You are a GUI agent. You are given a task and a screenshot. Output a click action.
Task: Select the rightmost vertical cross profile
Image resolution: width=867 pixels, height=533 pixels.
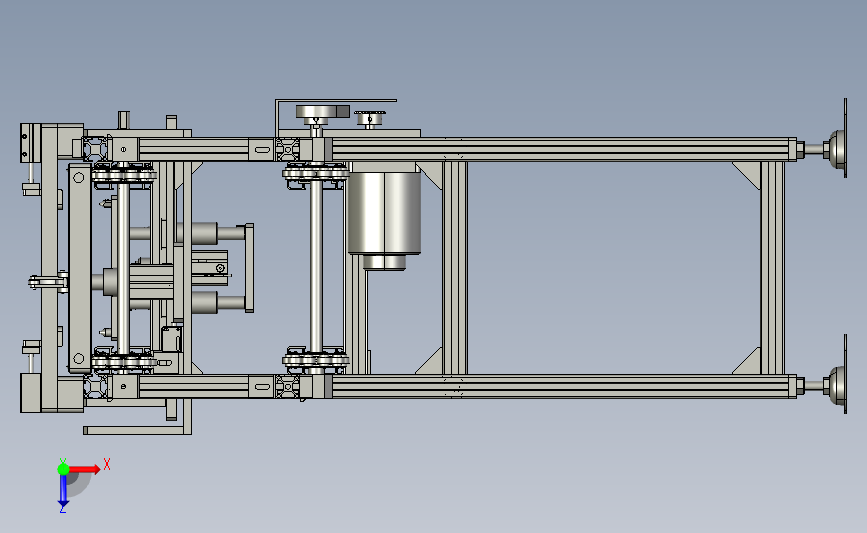(x=772, y=268)
